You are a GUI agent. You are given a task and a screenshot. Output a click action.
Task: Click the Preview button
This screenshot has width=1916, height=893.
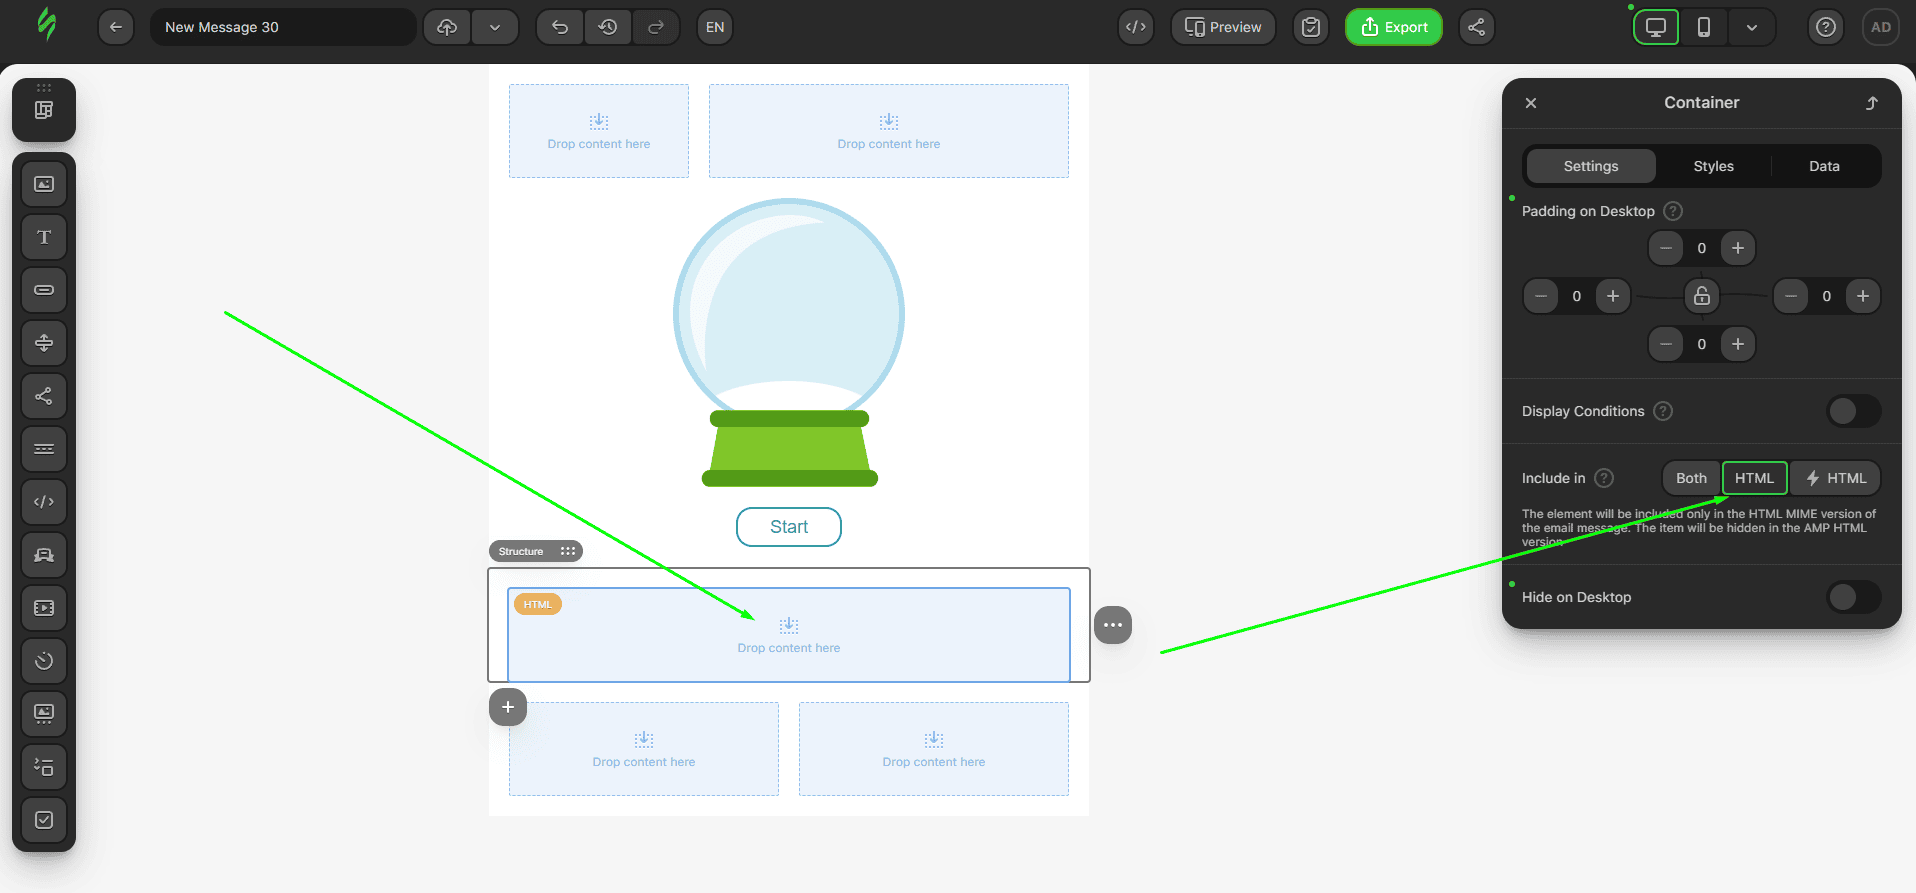(x=1223, y=27)
